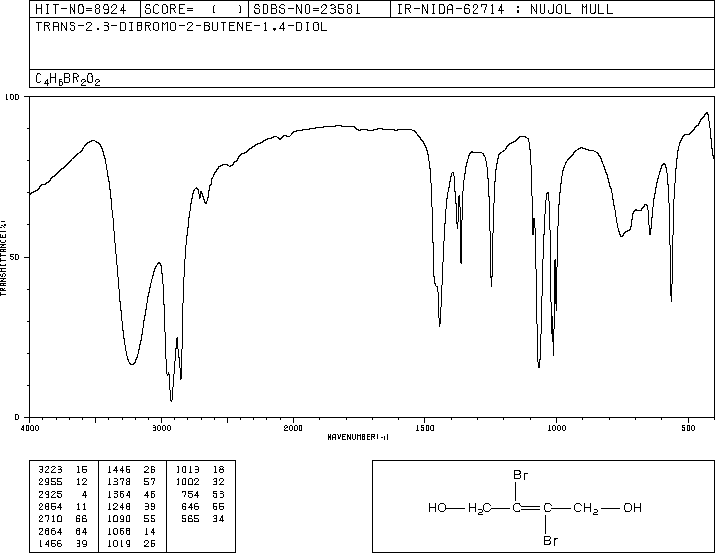Image resolution: width=715 pixels, height=553 pixels.
Task: Select peak value 1090 in the table
Action: [x=119, y=519]
